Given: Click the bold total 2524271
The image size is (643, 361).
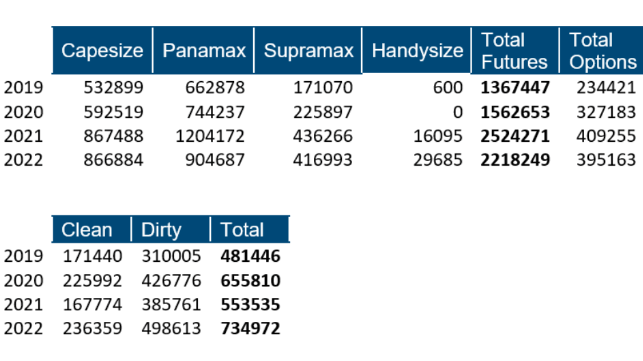Looking at the screenshot, I should pyautogui.click(x=515, y=136).
